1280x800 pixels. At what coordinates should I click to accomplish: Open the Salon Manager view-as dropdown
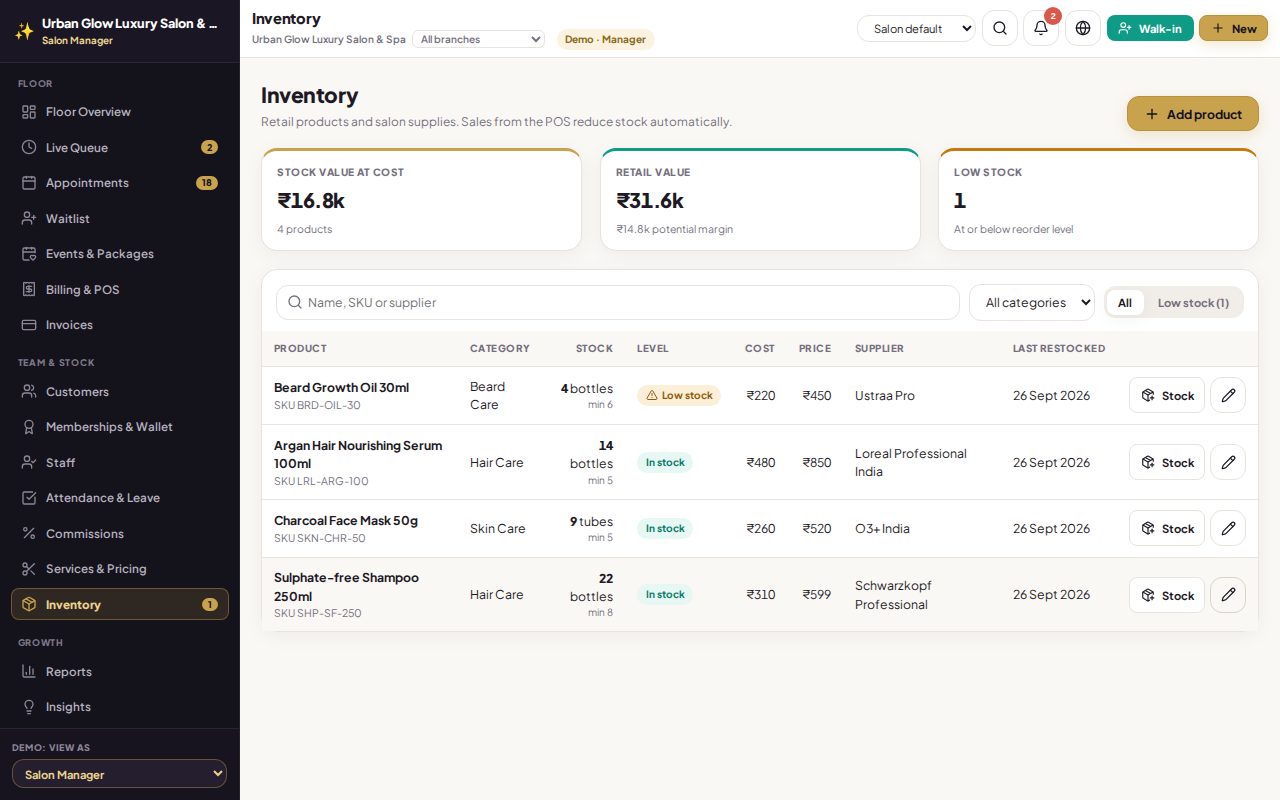pyautogui.click(x=119, y=774)
